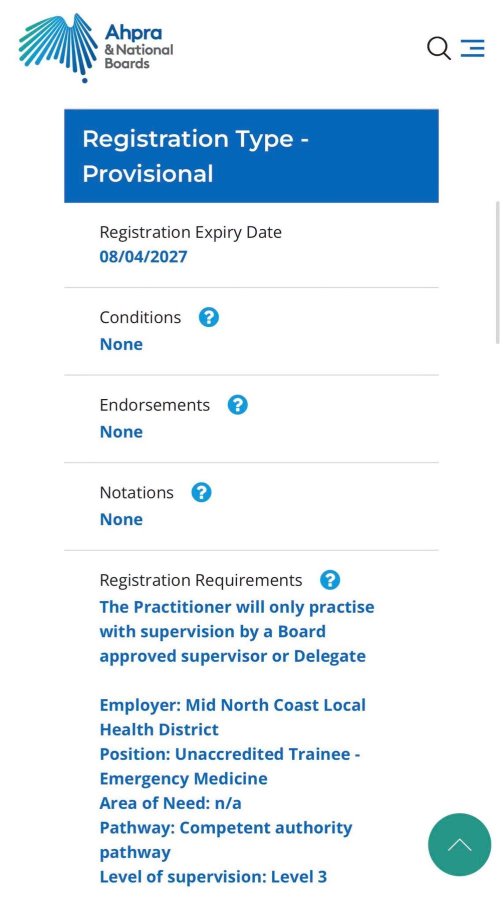
Task: Click the Pathway: Competent authority line
Action: [226, 840]
